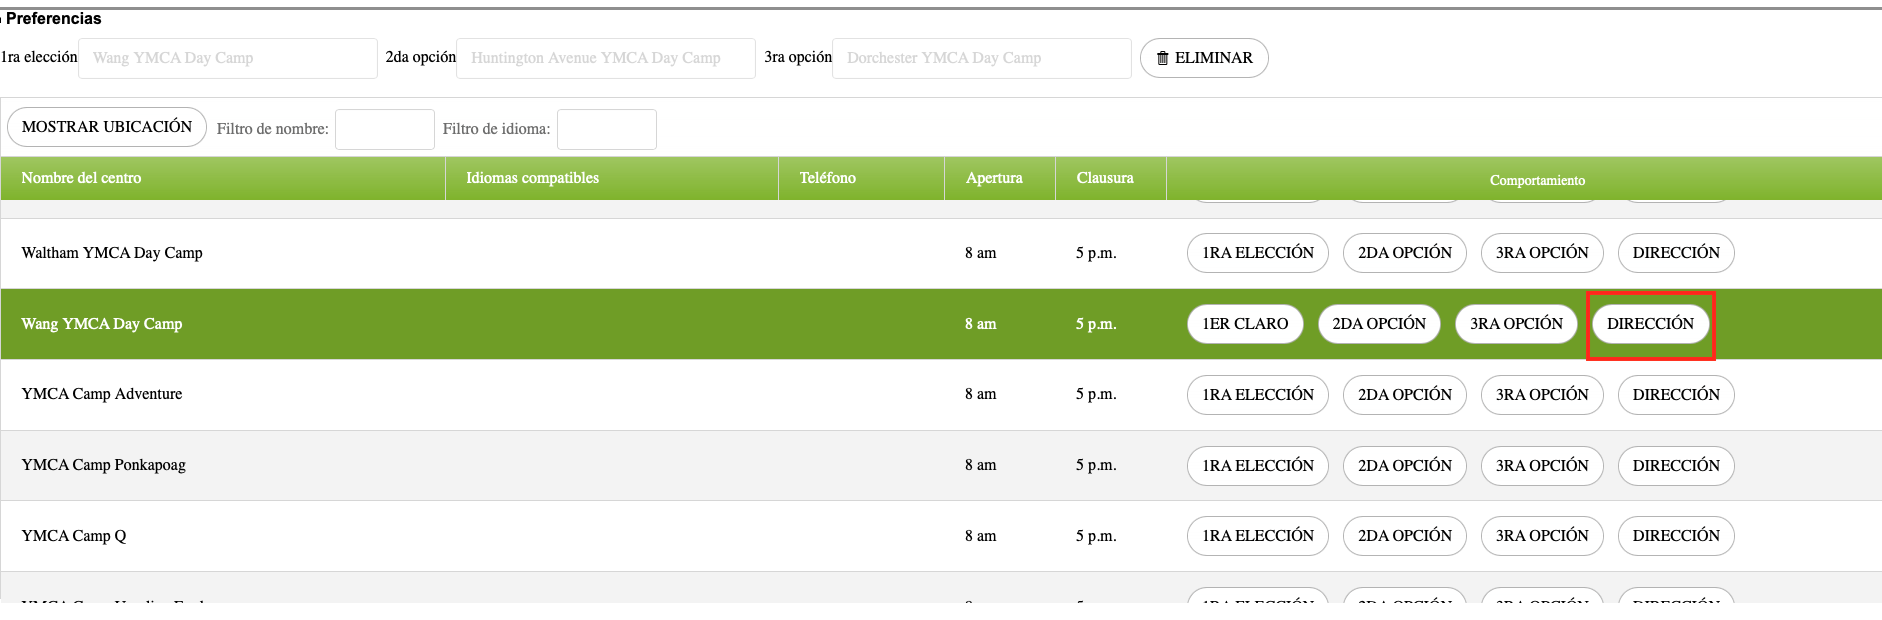Click the 1ra elección input field
The width and height of the screenshot is (1882, 620).
coord(228,58)
